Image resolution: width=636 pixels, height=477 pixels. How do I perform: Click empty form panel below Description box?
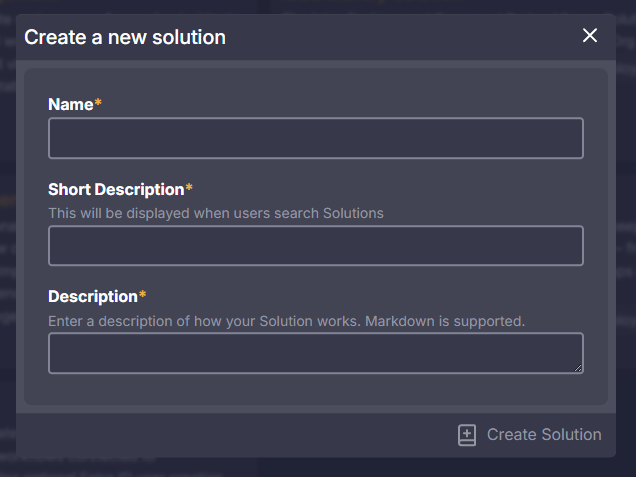(315, 390)
